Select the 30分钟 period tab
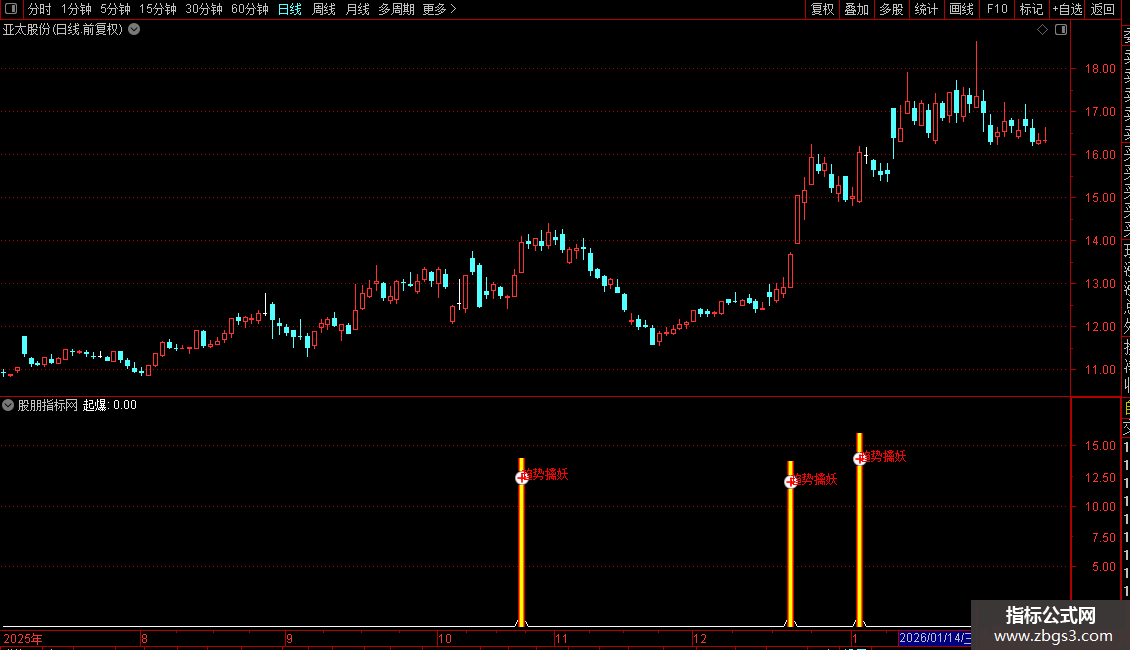This screenshot has width=1130, height=650. [x=203, y=9]
